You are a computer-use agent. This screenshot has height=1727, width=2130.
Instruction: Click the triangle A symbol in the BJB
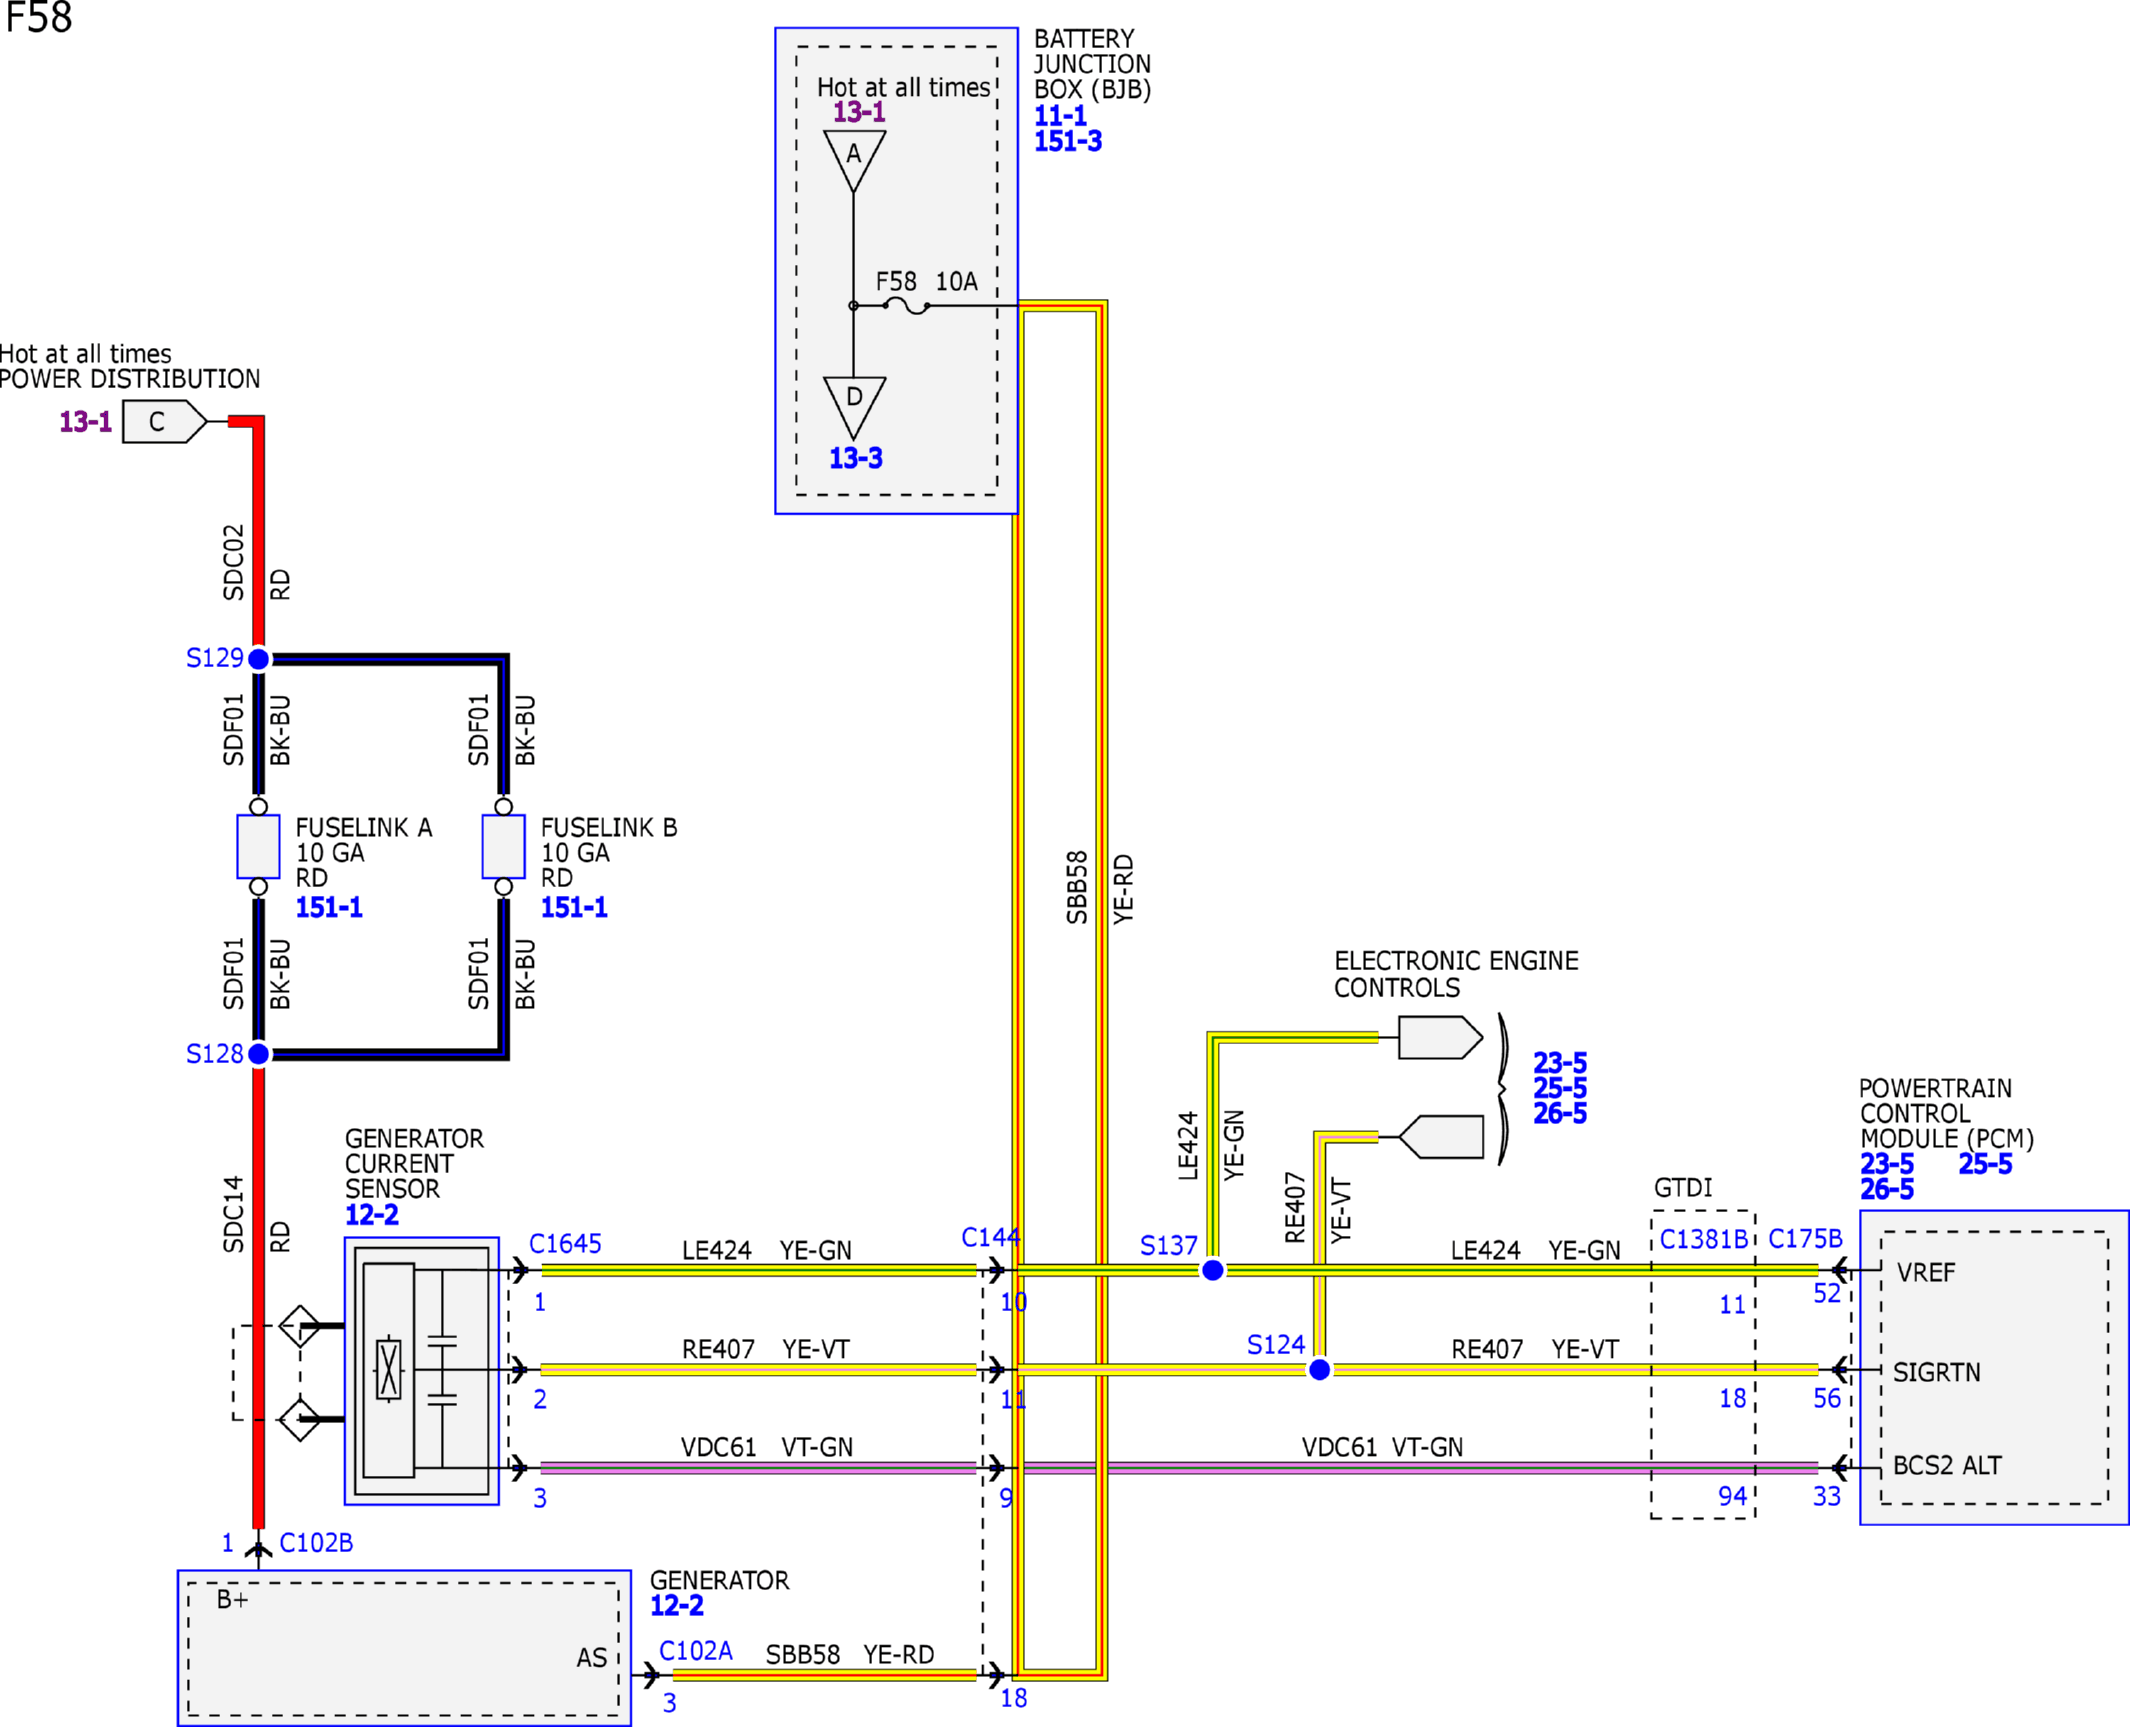coord(854,160)
